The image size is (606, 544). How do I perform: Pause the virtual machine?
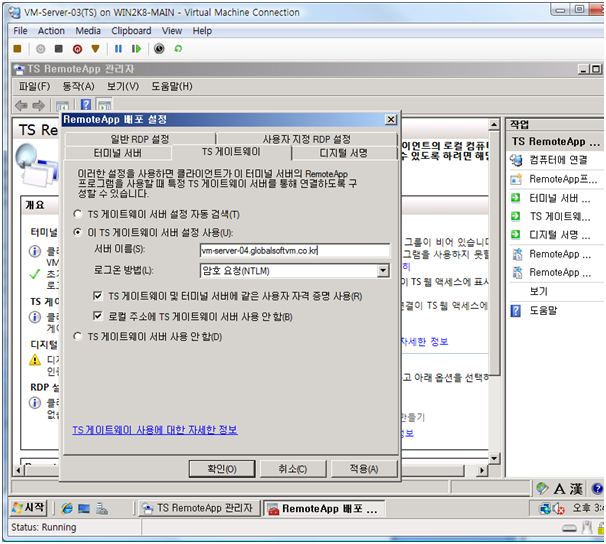tap(118, 49)
